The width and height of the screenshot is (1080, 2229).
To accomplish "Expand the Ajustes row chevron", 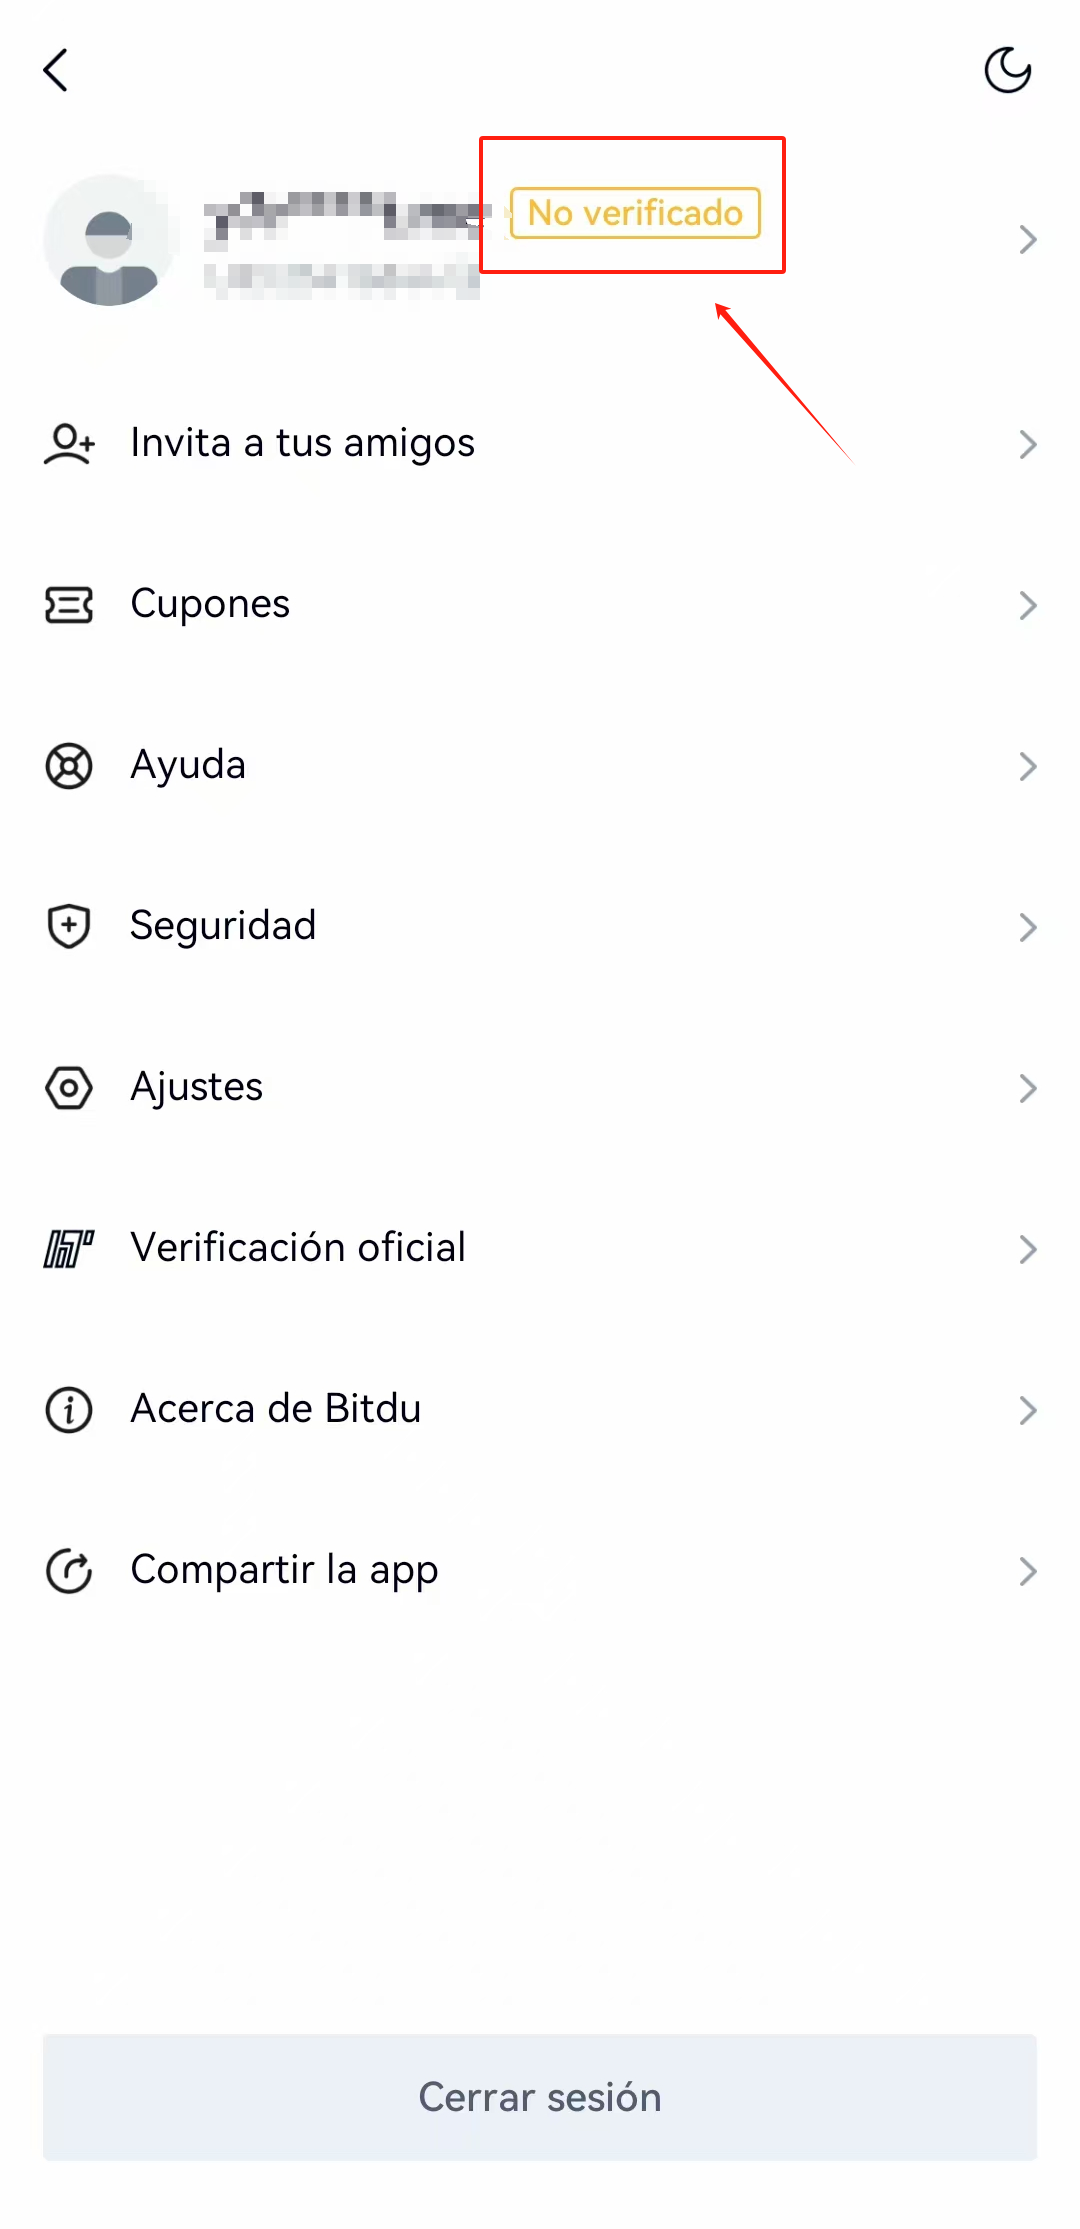I will tap(1027, 1088).
